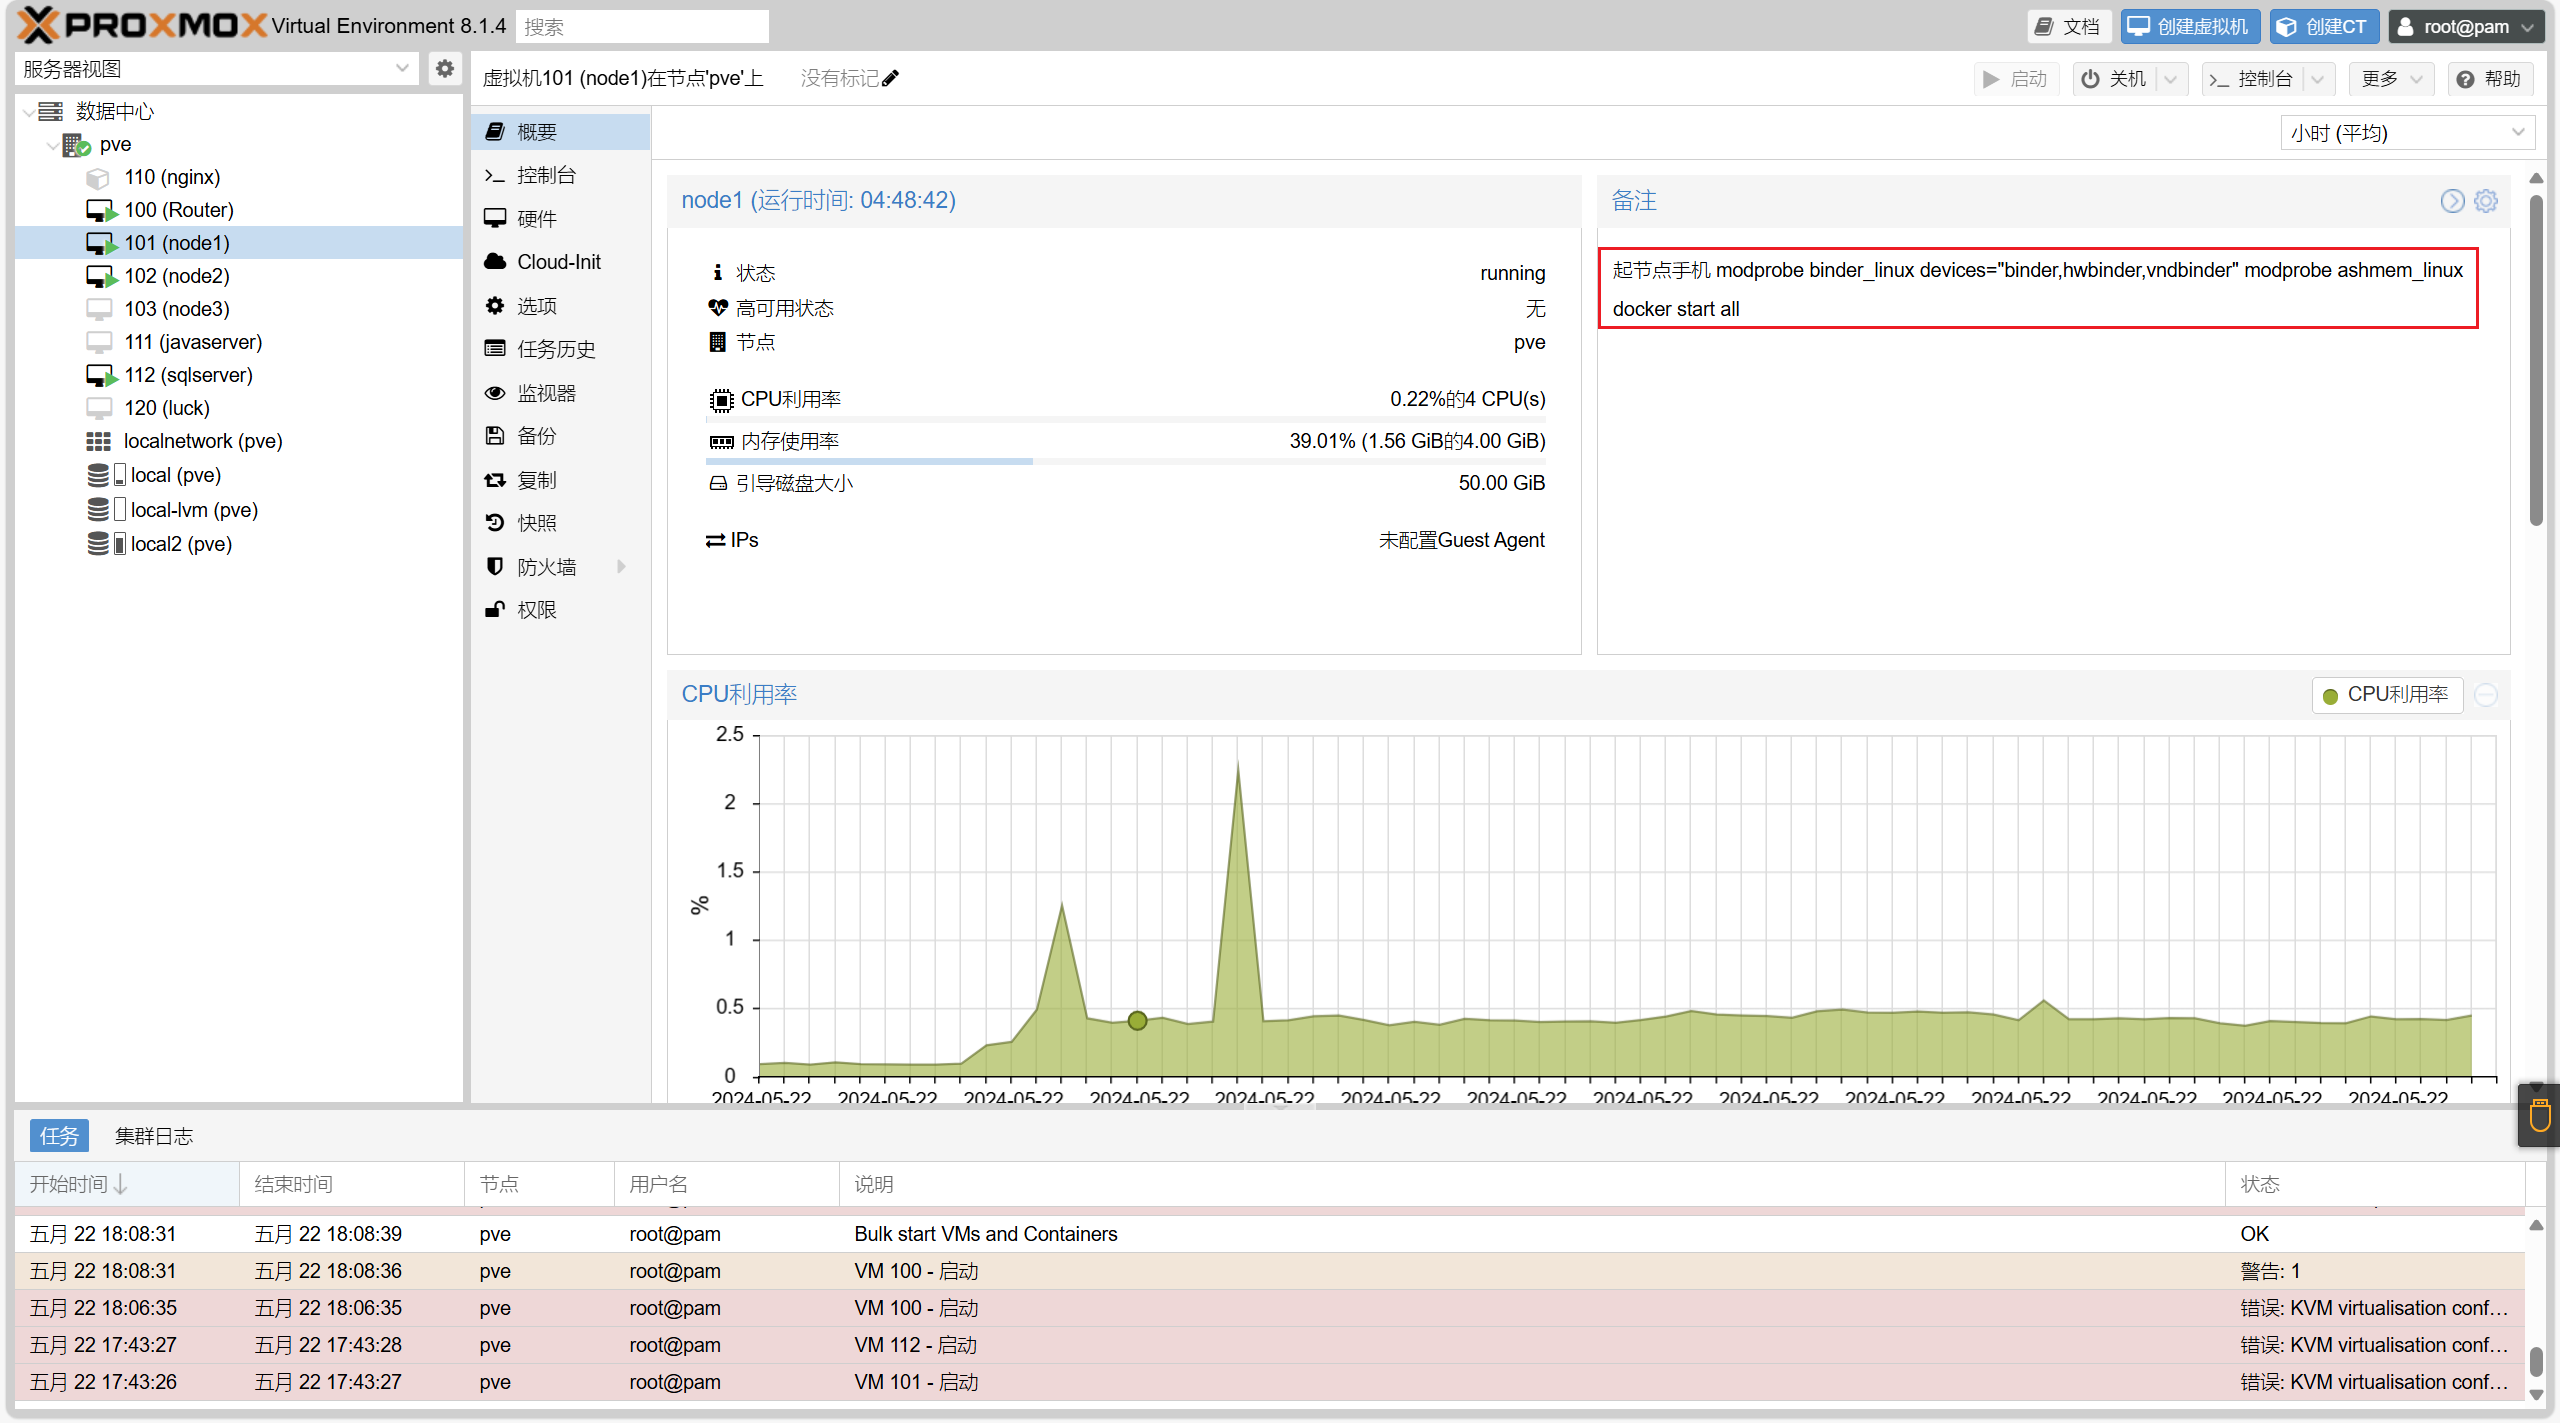Click the 创建虚拟机 create VM button
This screenshot has height=1423, width=2560.
(x=2189, y=26)
